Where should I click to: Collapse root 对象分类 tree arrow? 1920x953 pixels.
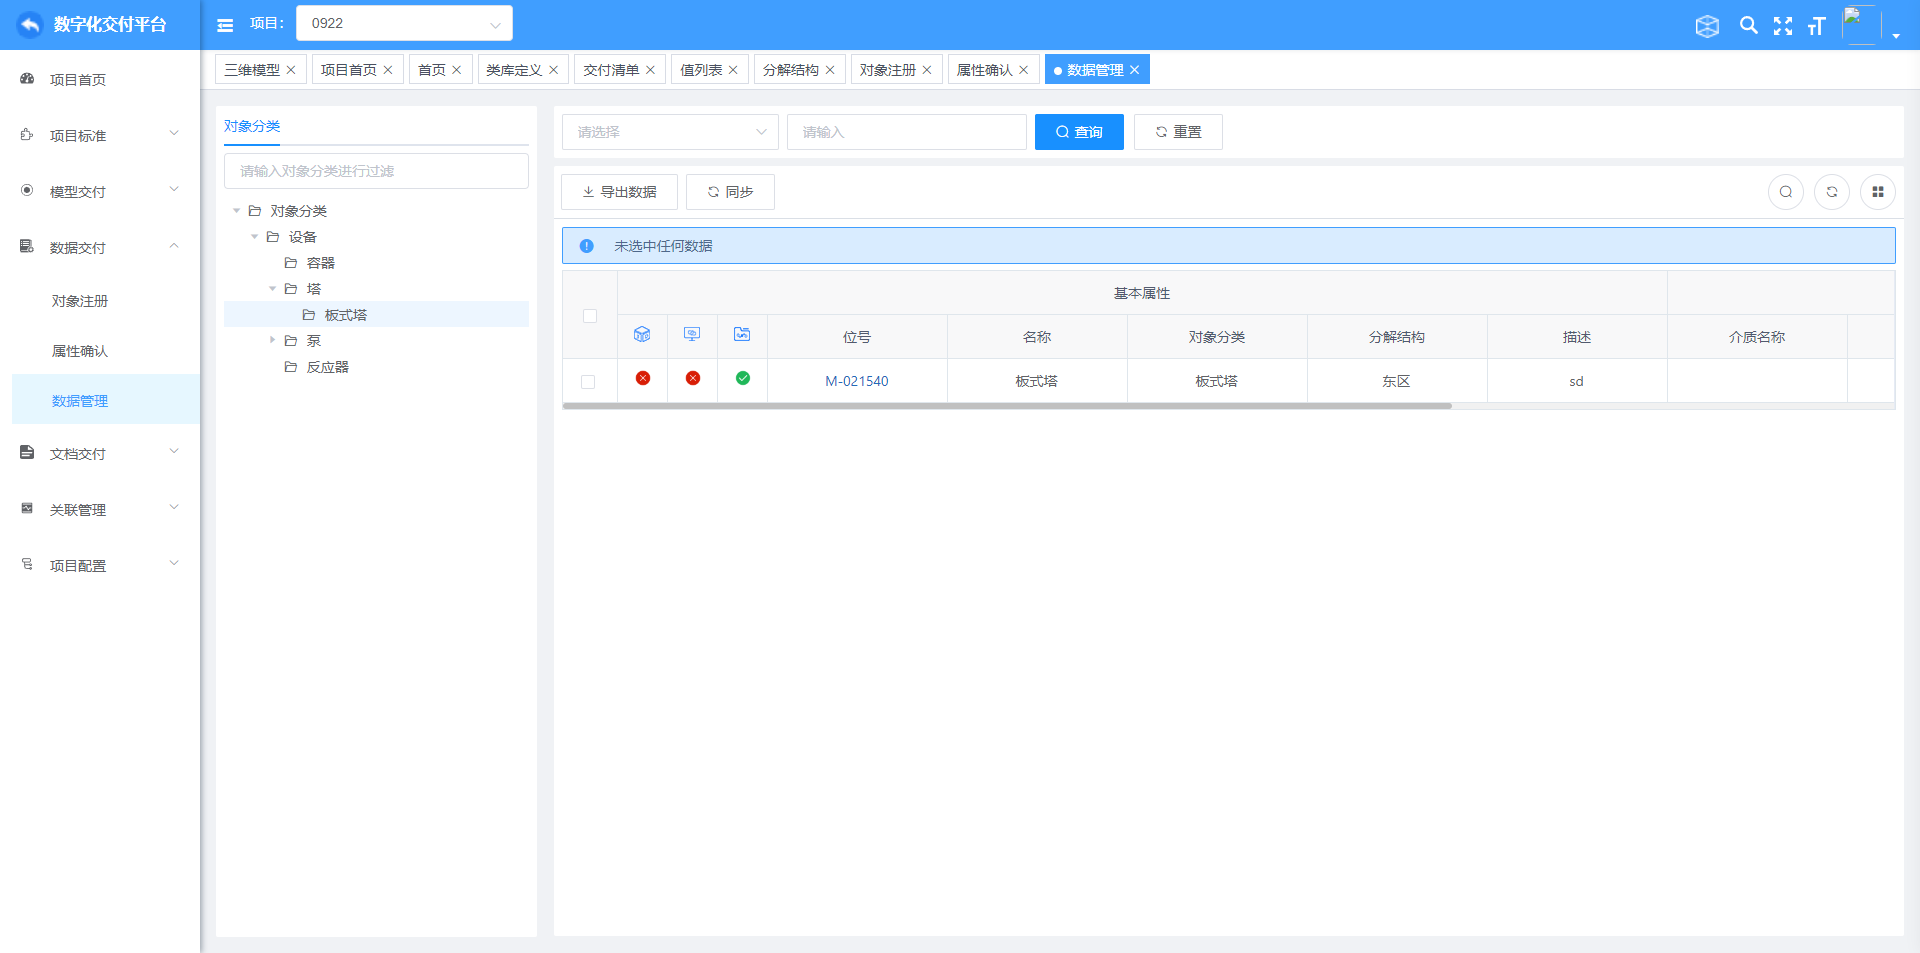[x=236, y=211]
